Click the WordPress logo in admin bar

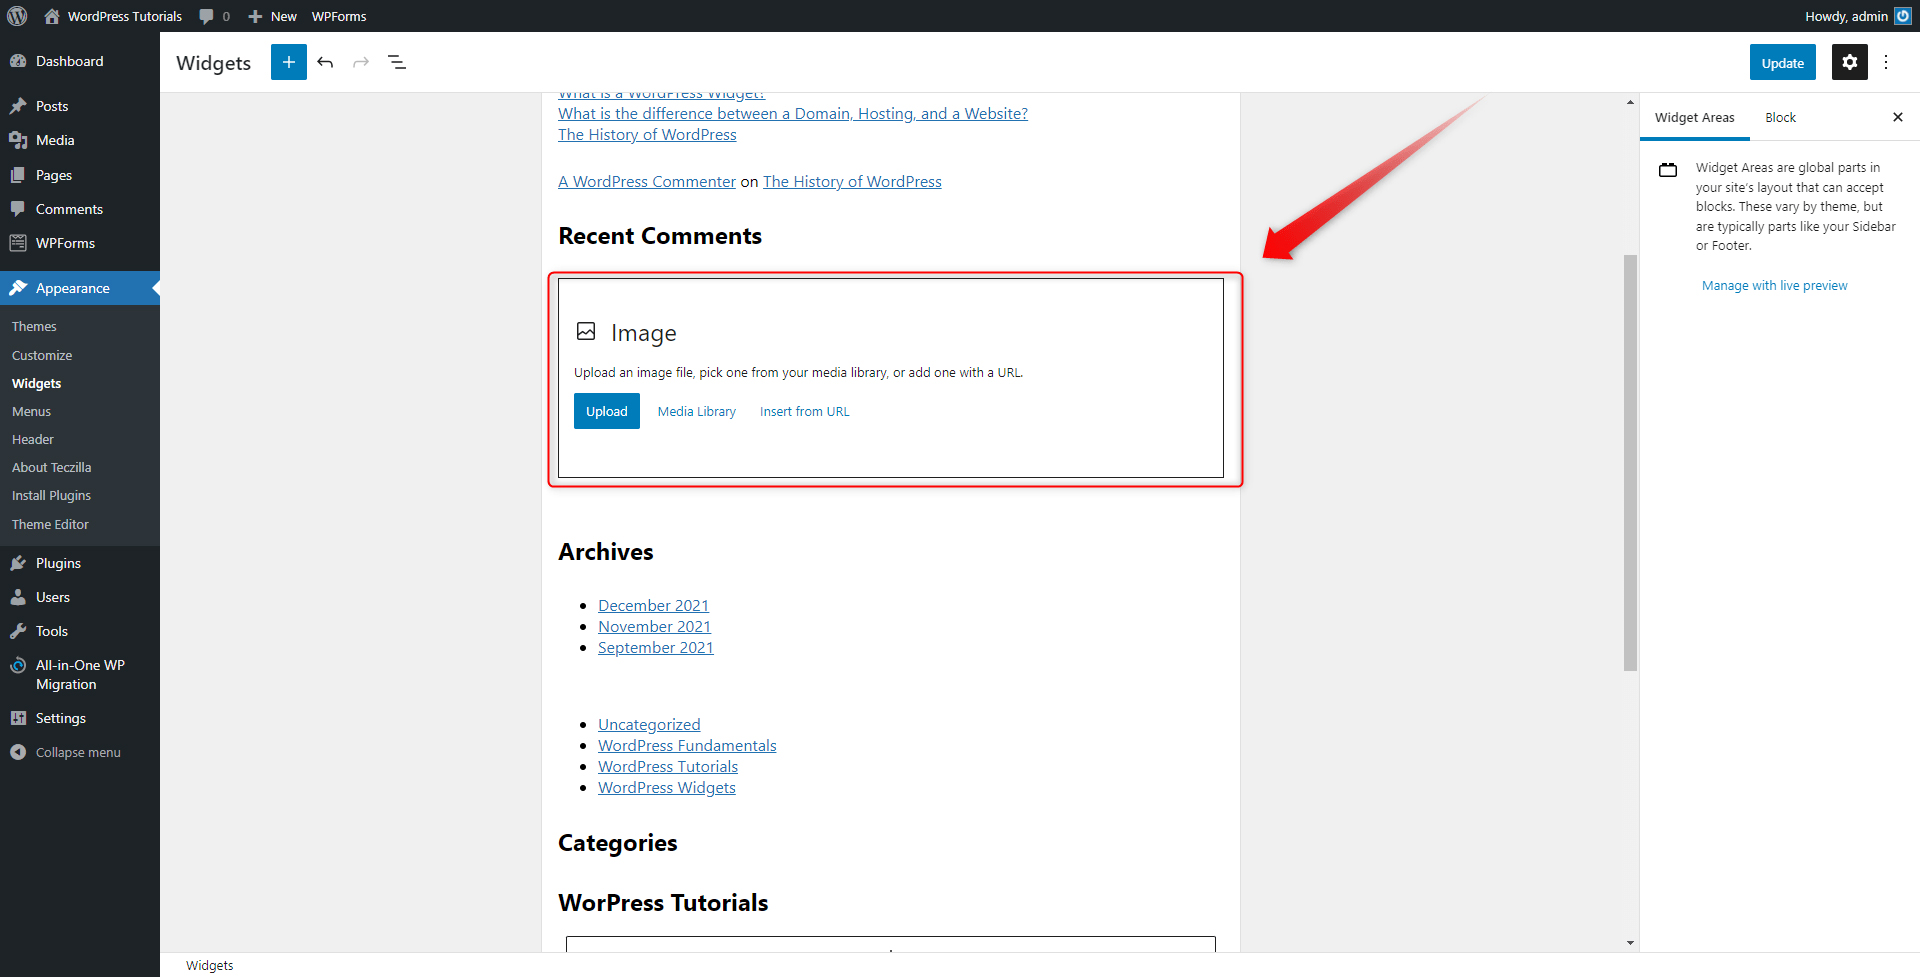pyautogui.click(x=17, y=16)
